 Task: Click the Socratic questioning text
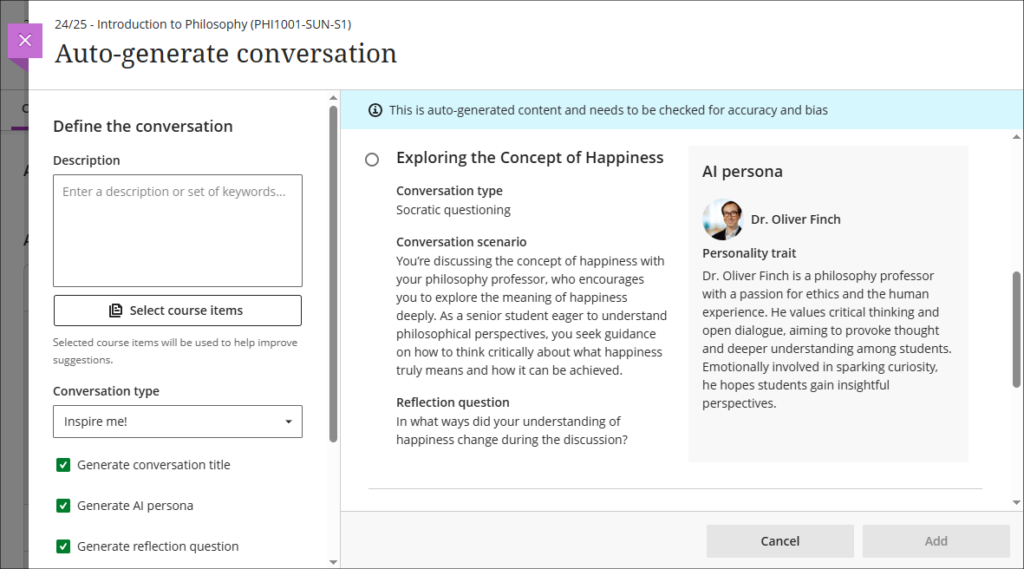(x=453, y=210)
